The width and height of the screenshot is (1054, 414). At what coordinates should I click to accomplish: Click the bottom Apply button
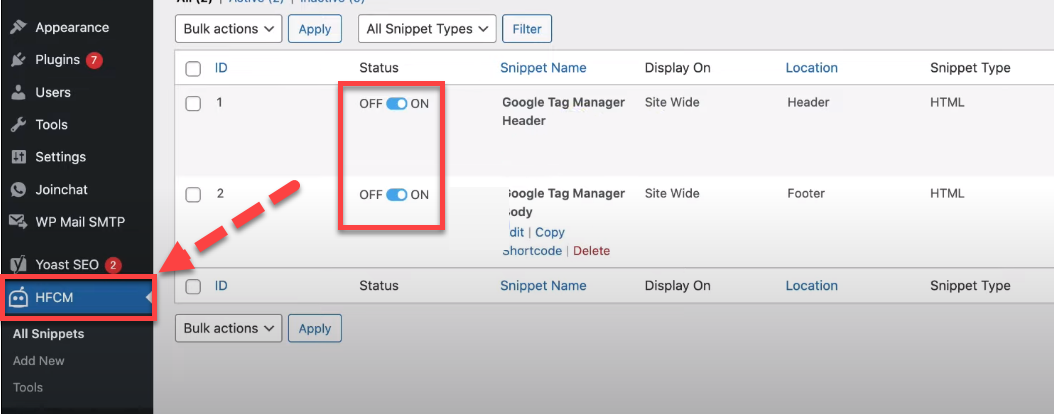(315, 328)
